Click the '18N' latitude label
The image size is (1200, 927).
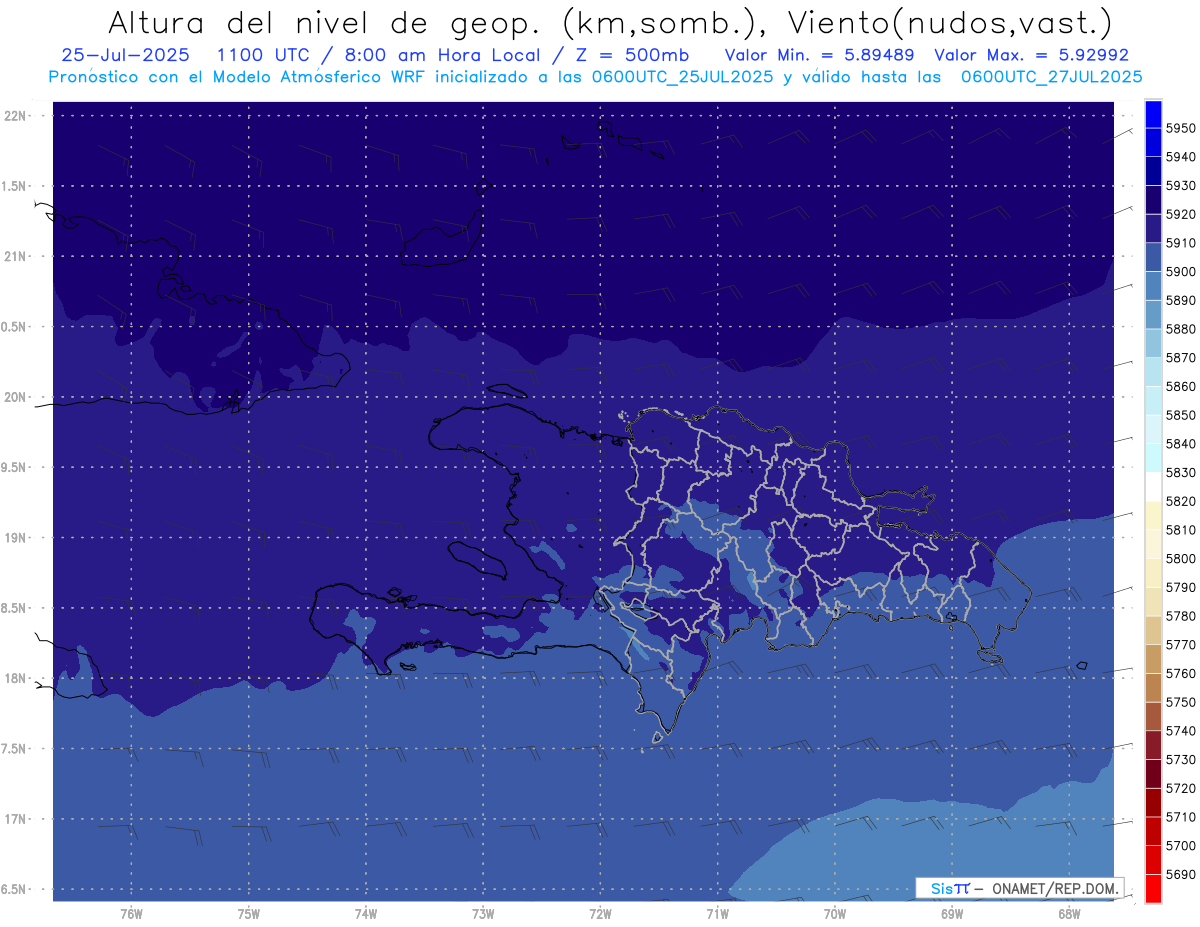pyautogui.click(x=16, y=678)
